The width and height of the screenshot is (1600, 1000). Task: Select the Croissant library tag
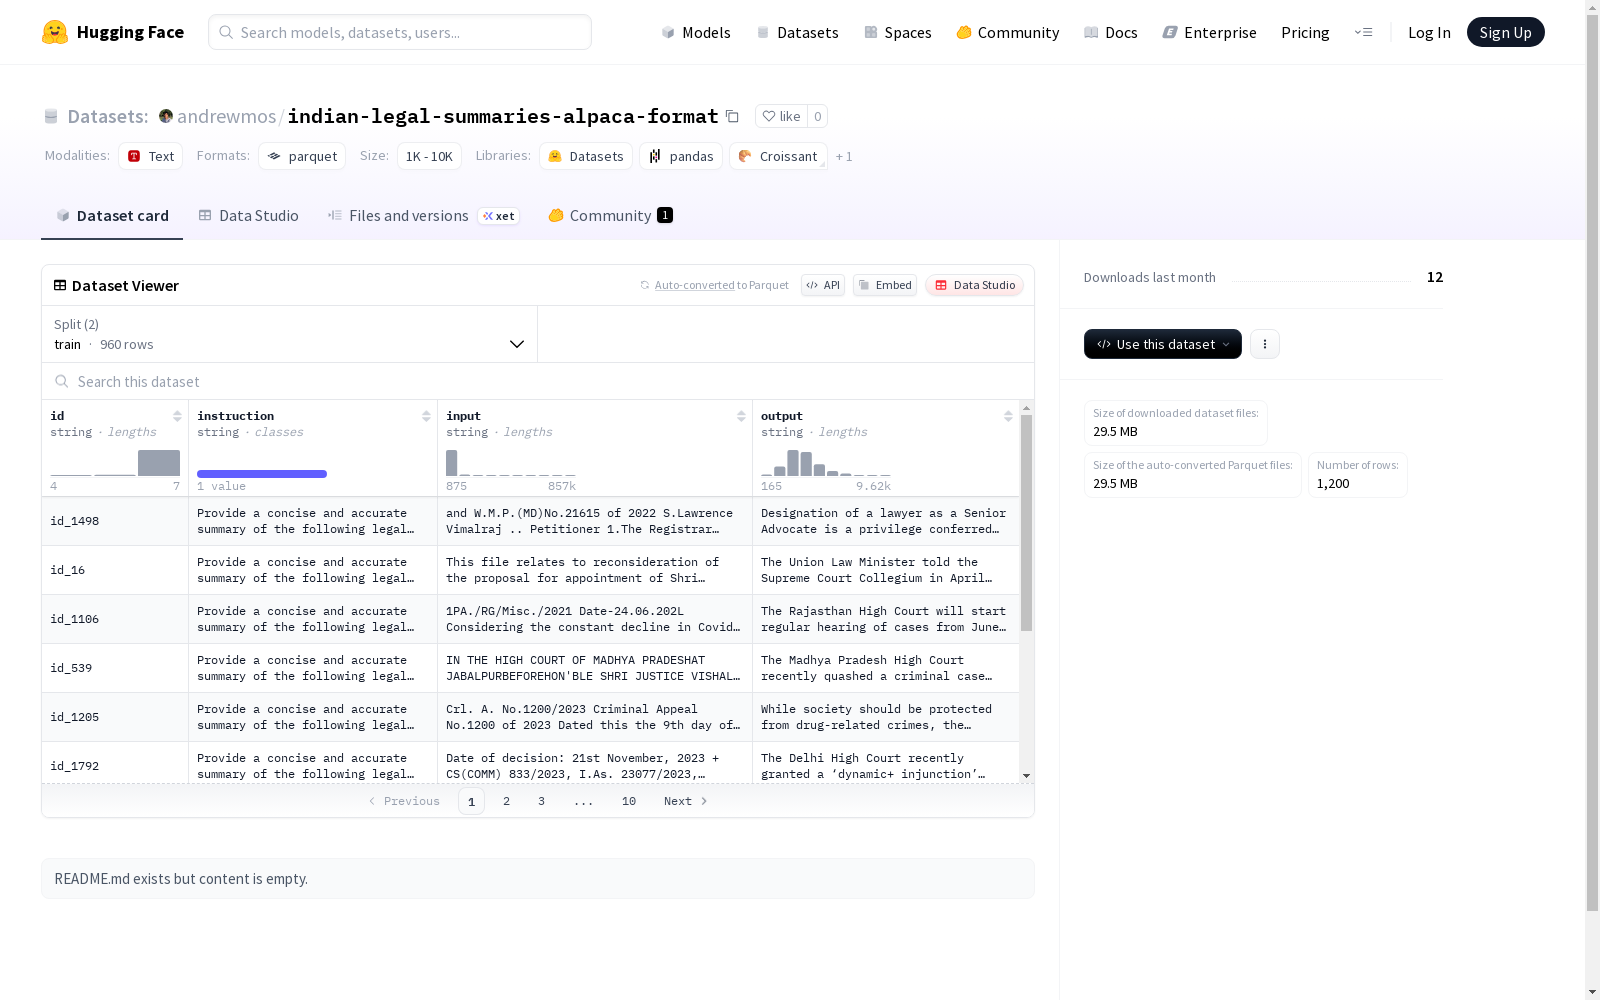(x=778, y=156)
